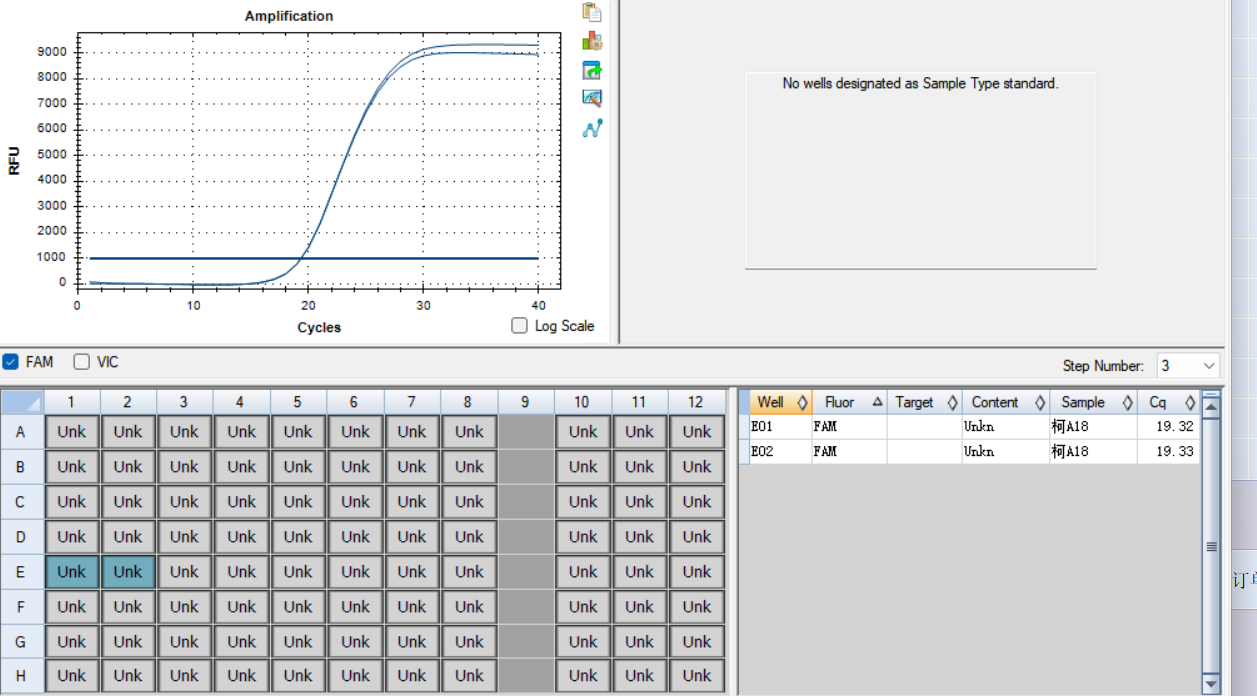Open the Step Number dropdown
Viewport: 1257px width, 696px height.
click(x=1189, y=366)
